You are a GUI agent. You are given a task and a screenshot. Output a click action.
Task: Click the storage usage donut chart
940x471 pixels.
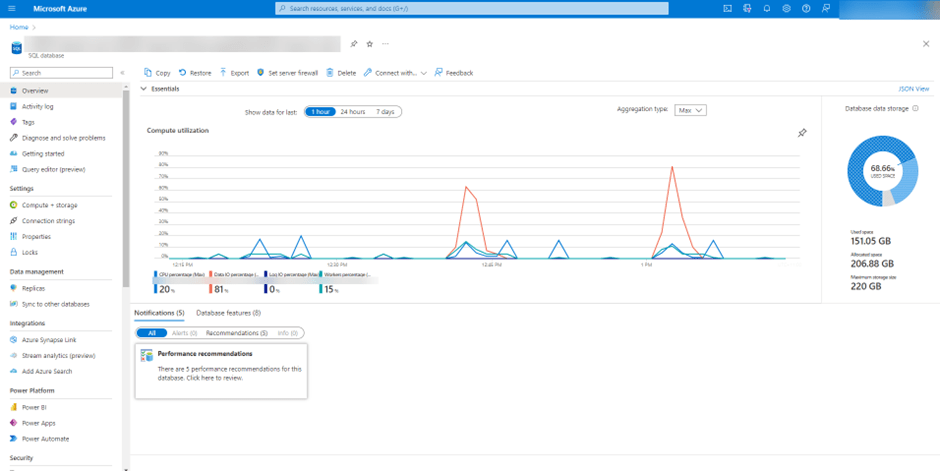(x=881, y=170)
